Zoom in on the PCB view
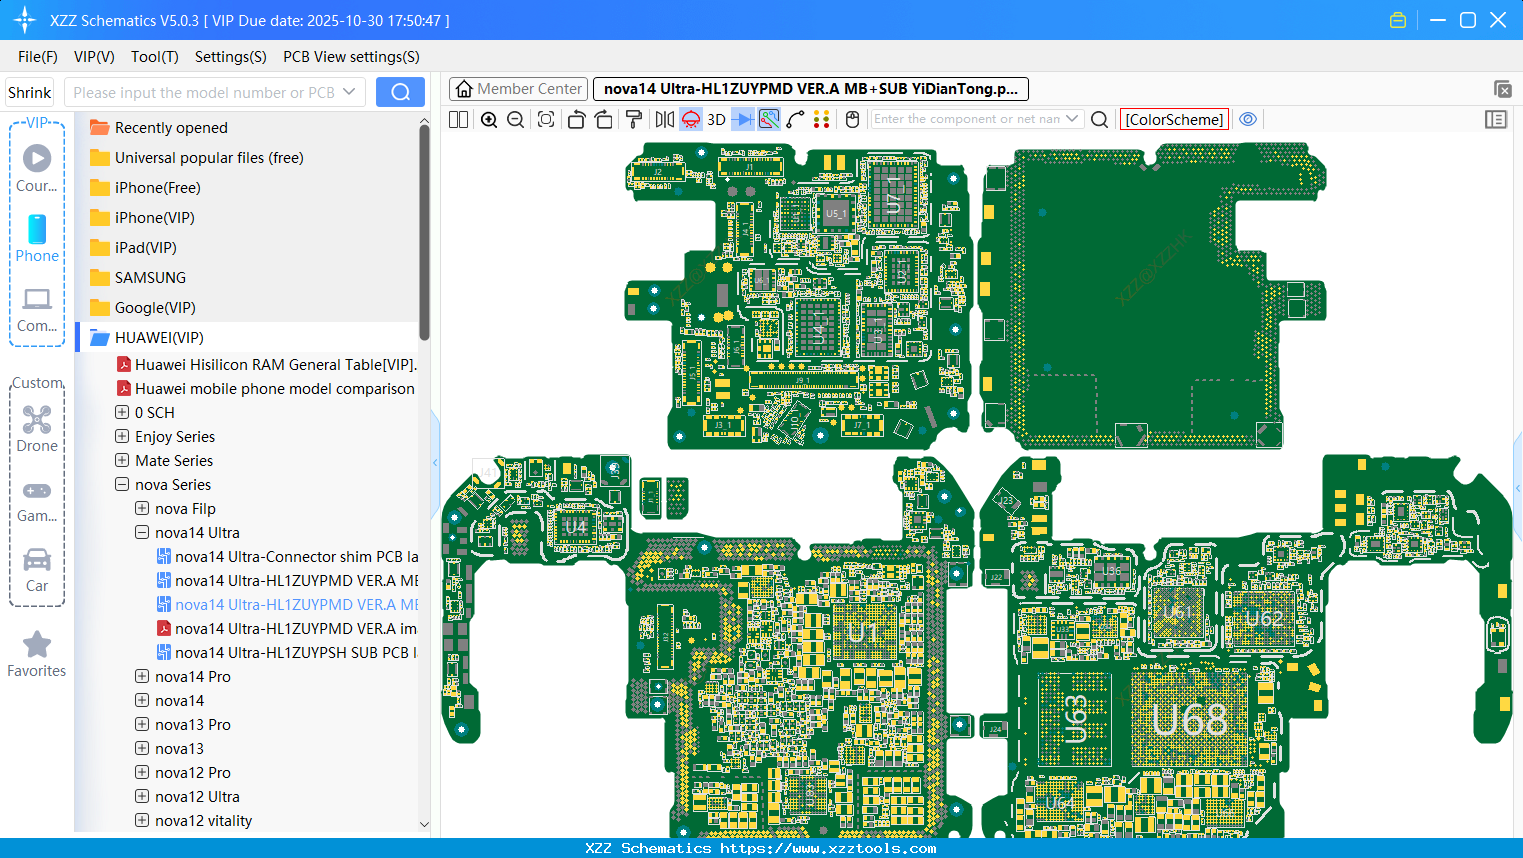This screenshot has width=1523, height=858. coord(489,119)
